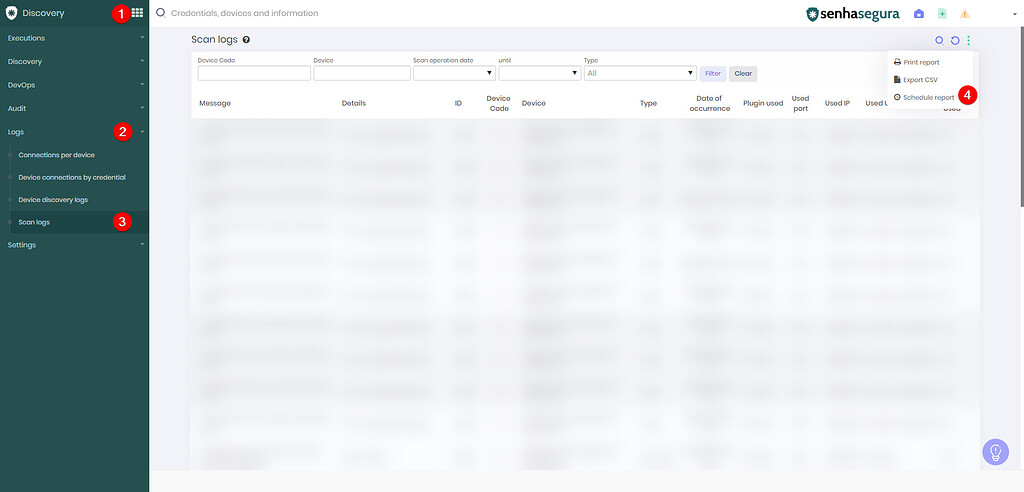Click the green new document plus icon
The image size is (1024, 492).
coord(942,14)
